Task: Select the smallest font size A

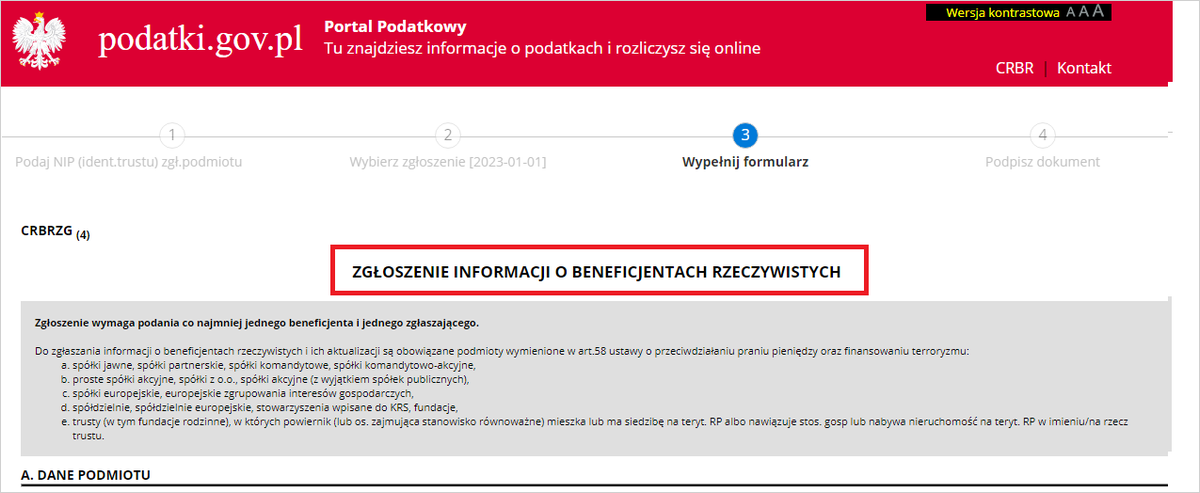Action: (1071, 12)
